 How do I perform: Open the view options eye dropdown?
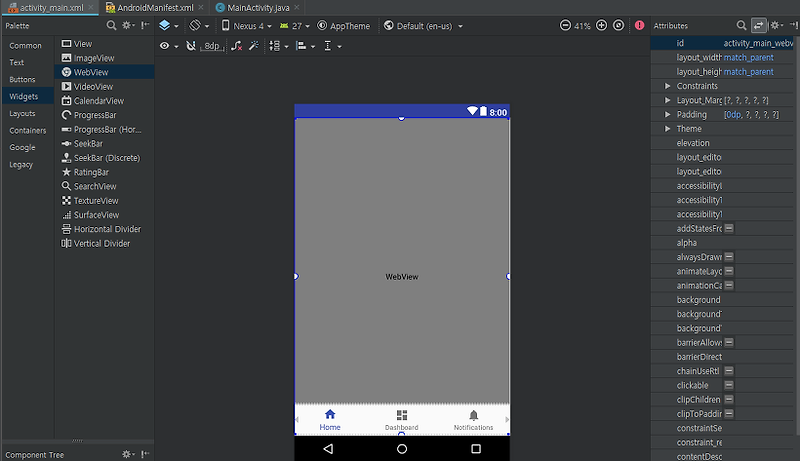(x=169, y=46)
